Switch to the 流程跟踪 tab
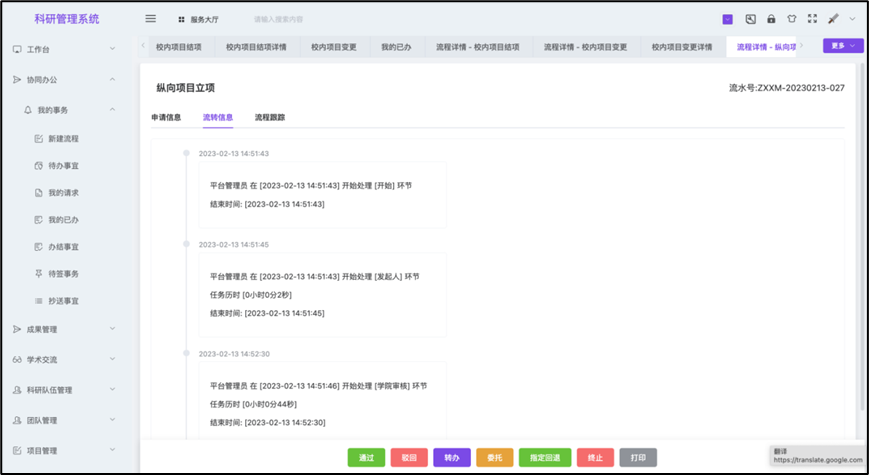This screenshot has height=475, width=869. click(x=270, y=117)
